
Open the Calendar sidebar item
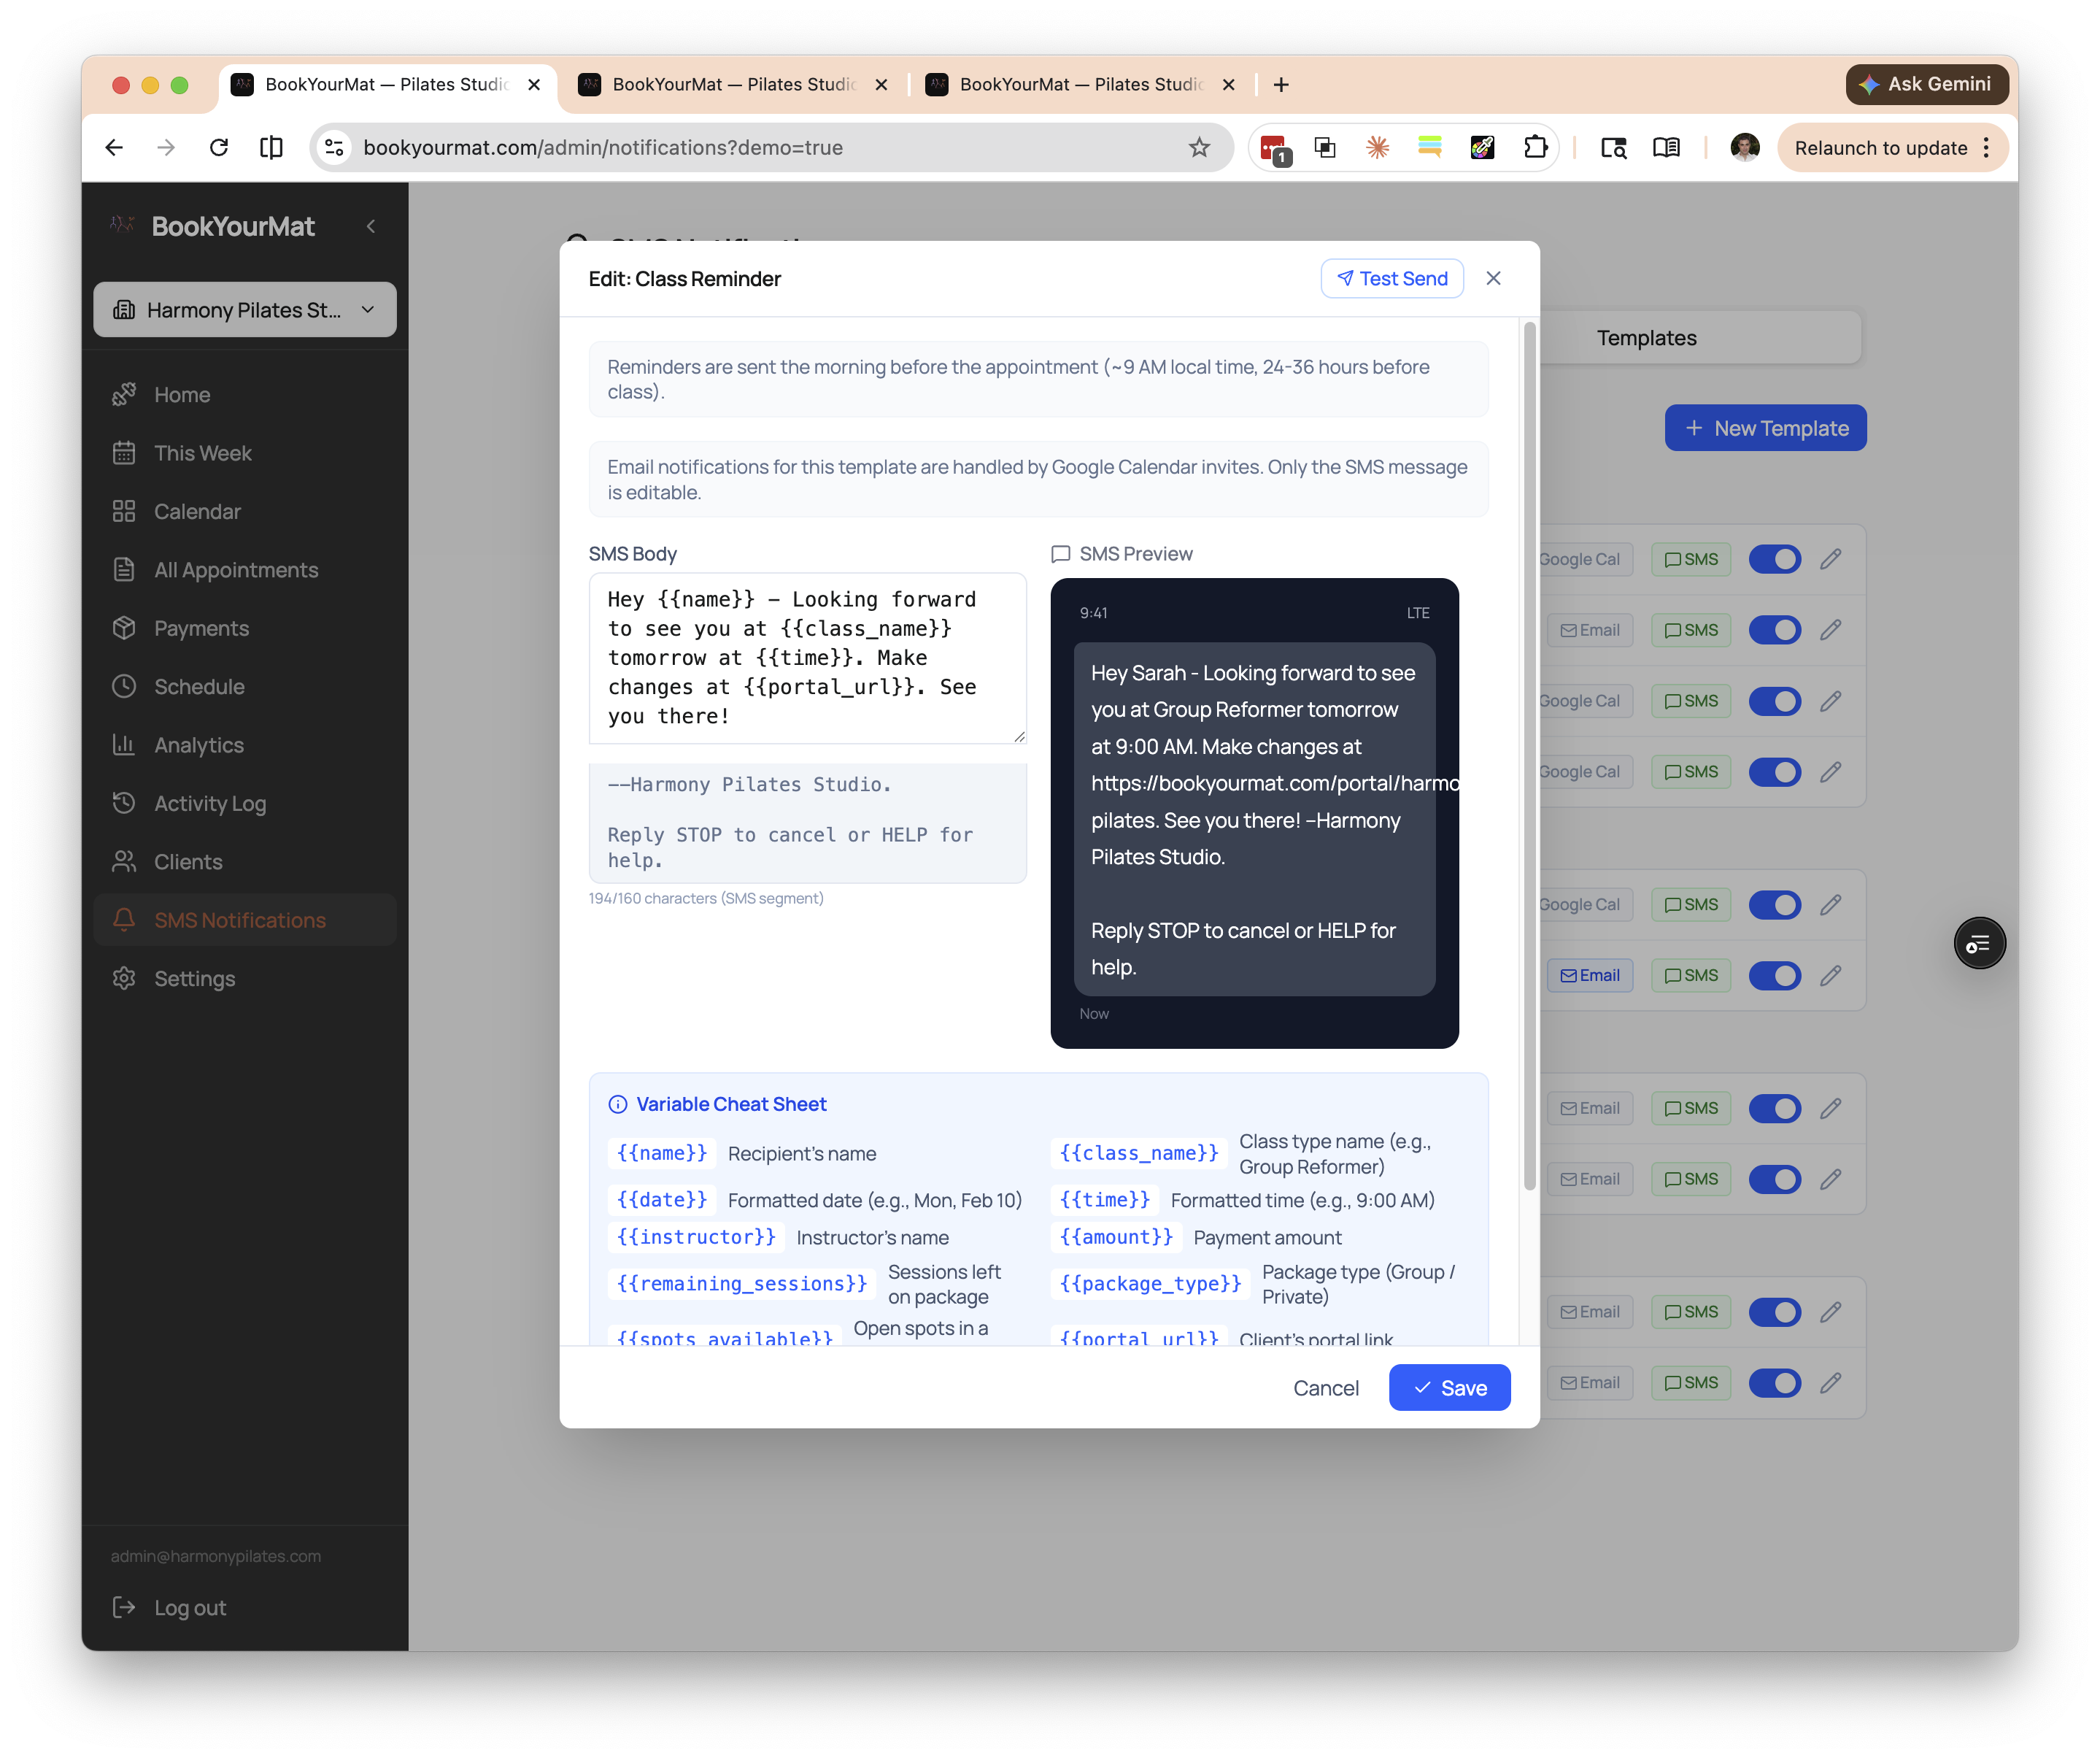pyautogui.click(x=197, y=511)
